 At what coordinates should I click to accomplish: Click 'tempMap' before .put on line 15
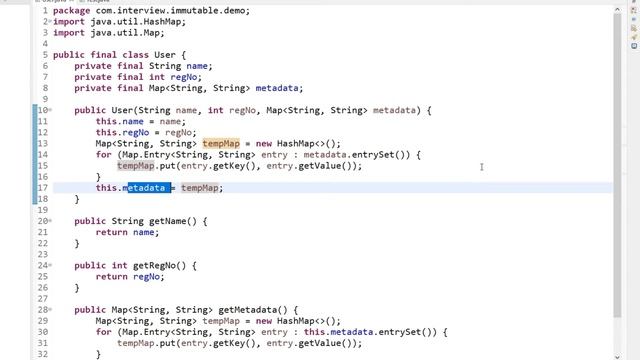(x=136, y=166)
